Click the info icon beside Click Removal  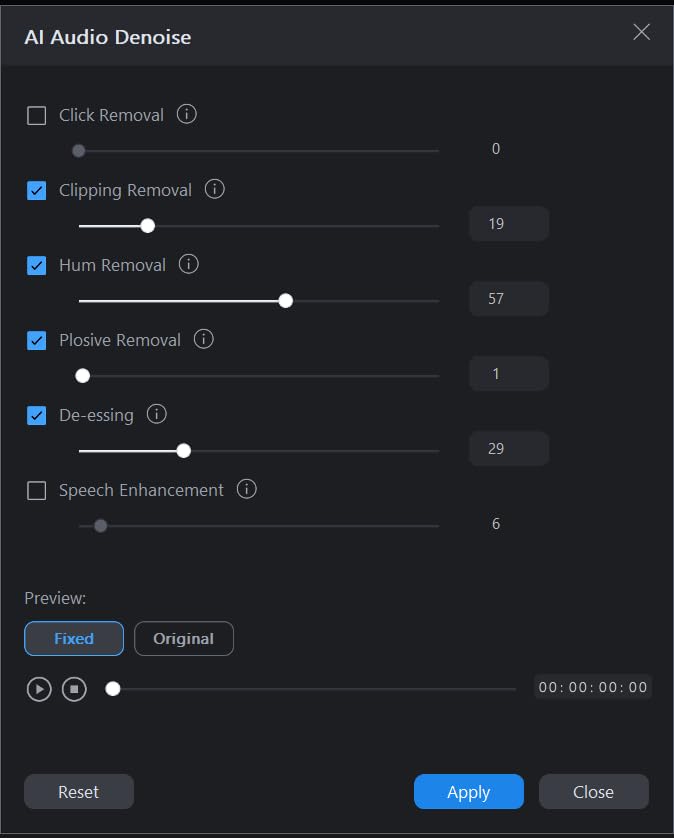(x=187, y=114)
